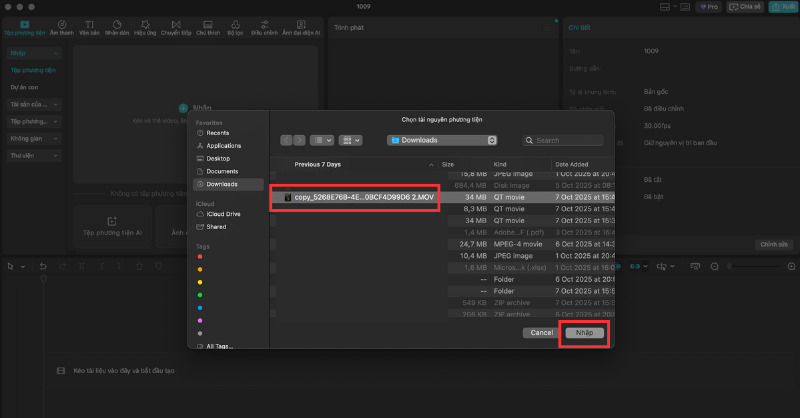Open the Âm thanh (audio) tool
The height and width of the screenshot is (418, 800).
click(62, 25)
